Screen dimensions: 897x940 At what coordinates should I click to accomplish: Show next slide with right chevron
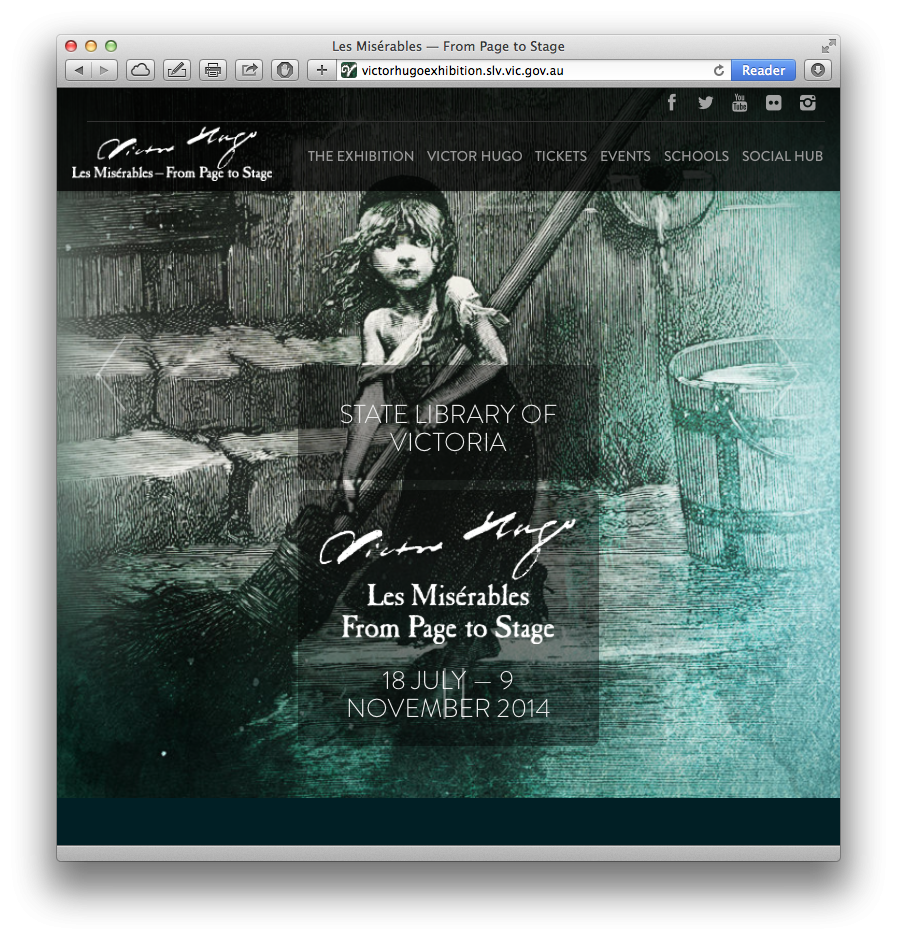[786, 375]
